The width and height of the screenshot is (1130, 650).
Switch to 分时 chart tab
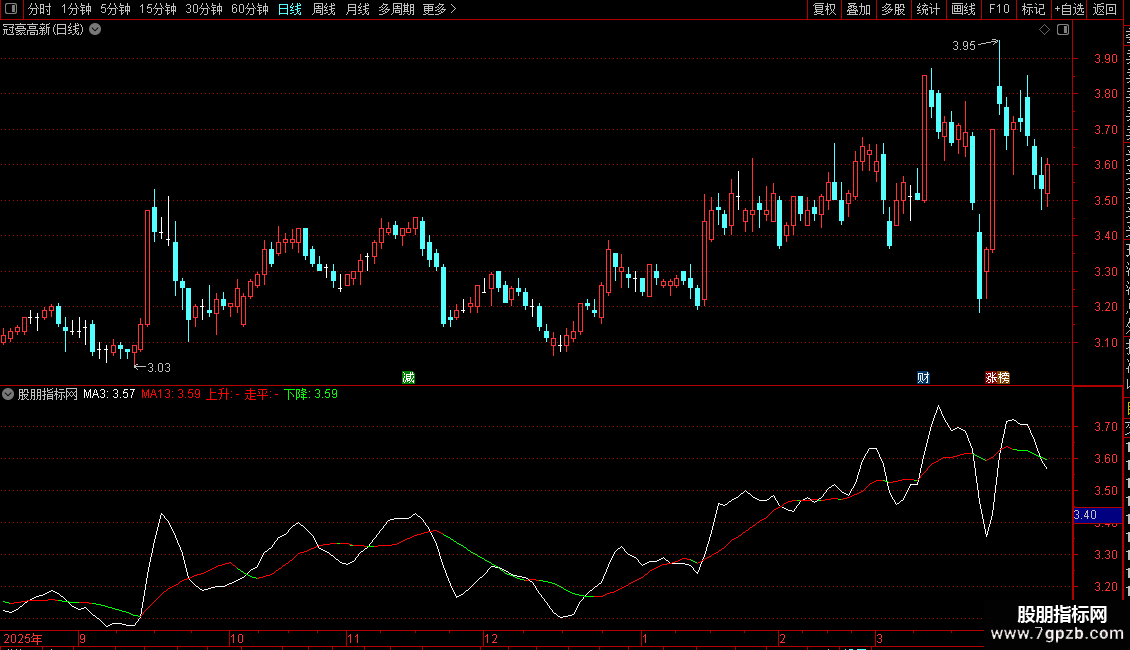tap(40, 9)
